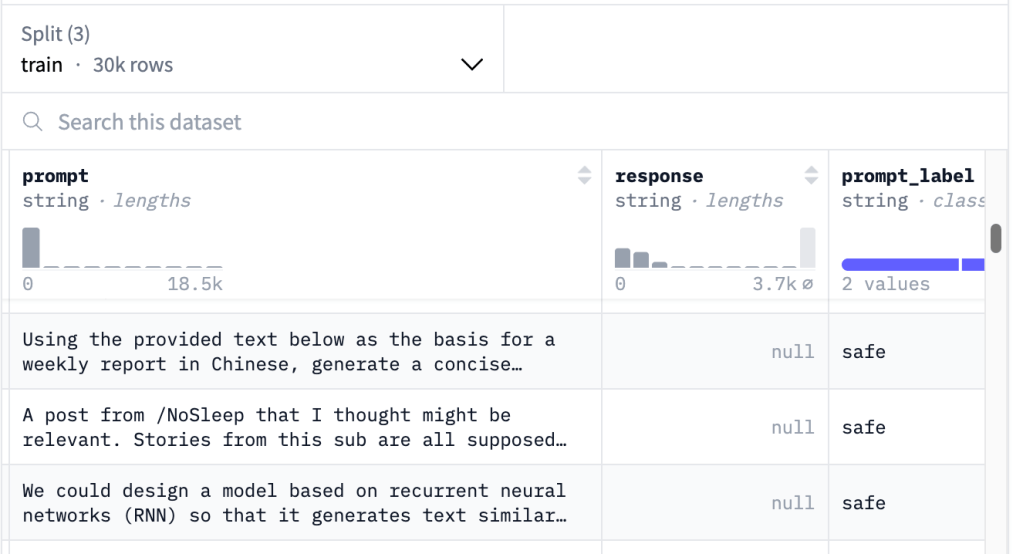Select the tall prompt length histogram bar
Viewport: 1023px width, 554px height.
tap(31, 247)
